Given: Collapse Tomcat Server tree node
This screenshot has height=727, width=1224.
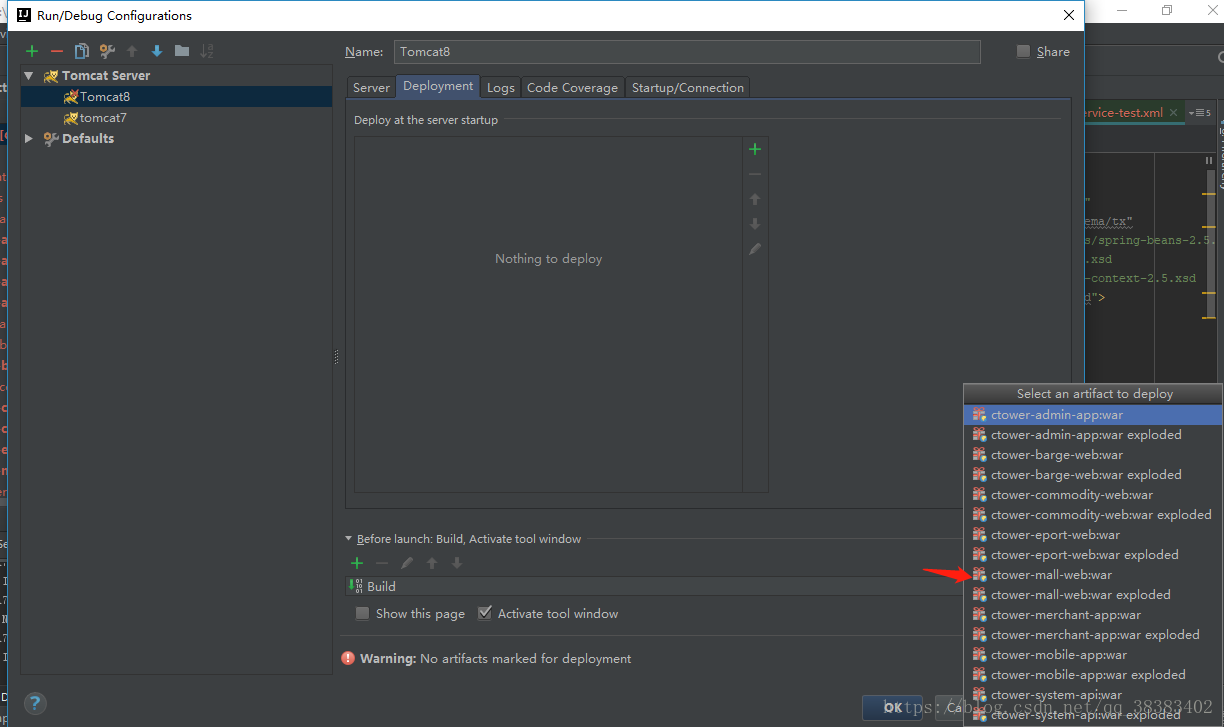Looking at the screenshot, I should point(29,75).
